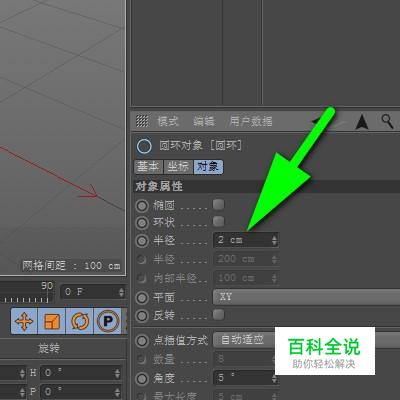Click the 对象属性 section header
Screen dimensions: 400x400
[x=266, y=186]
